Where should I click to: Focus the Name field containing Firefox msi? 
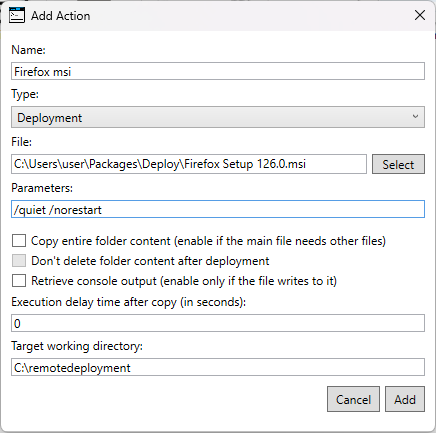click(218, 71)
